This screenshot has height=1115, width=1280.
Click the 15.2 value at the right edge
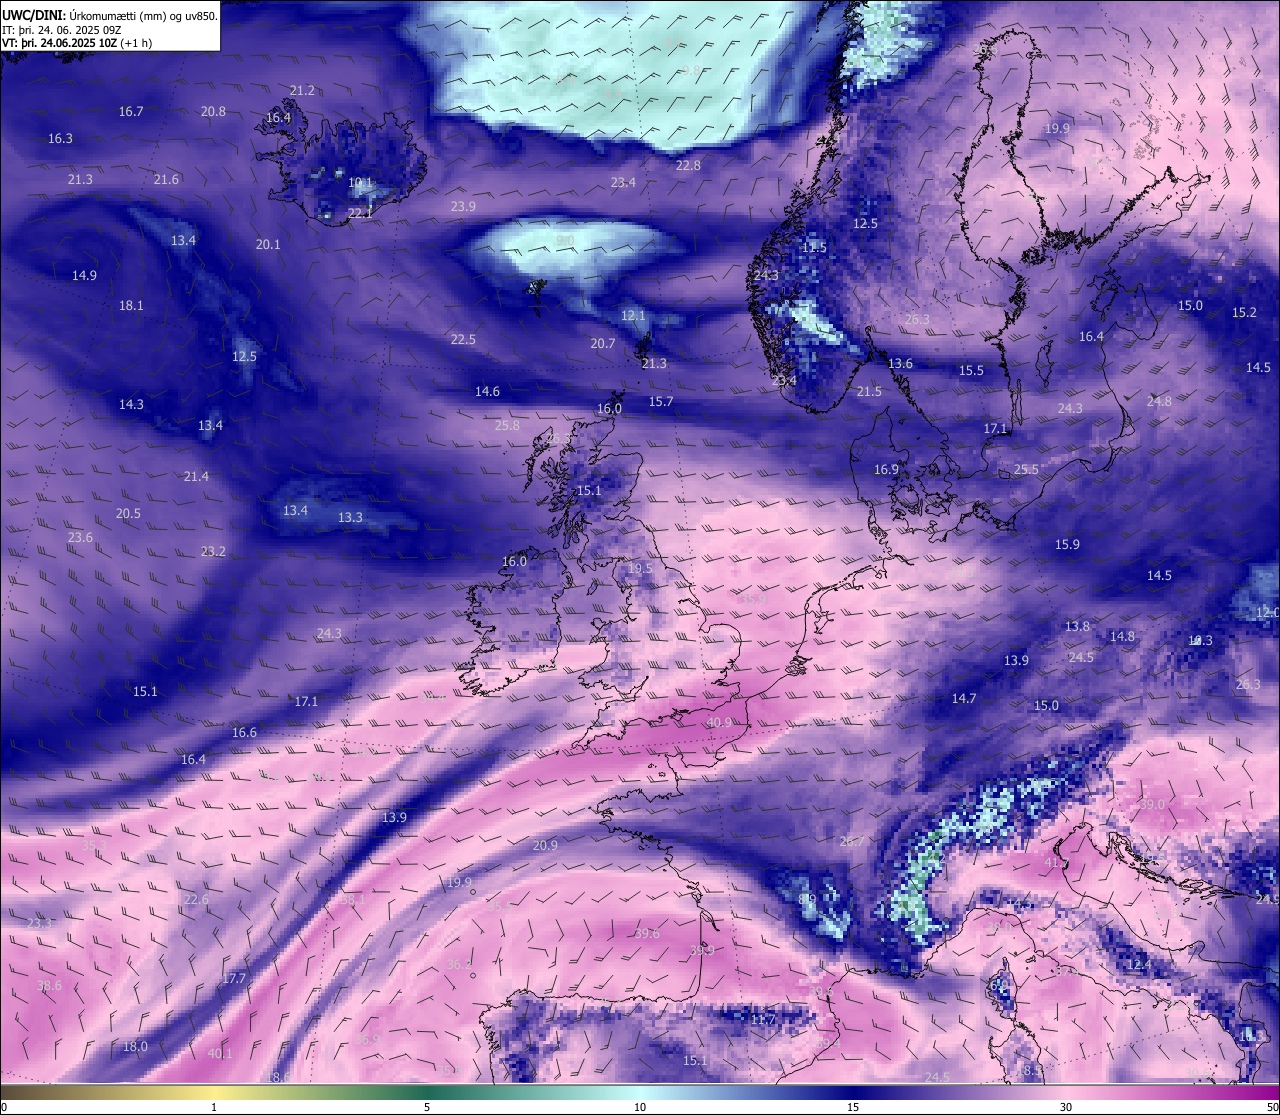(x=1244, y=312)
